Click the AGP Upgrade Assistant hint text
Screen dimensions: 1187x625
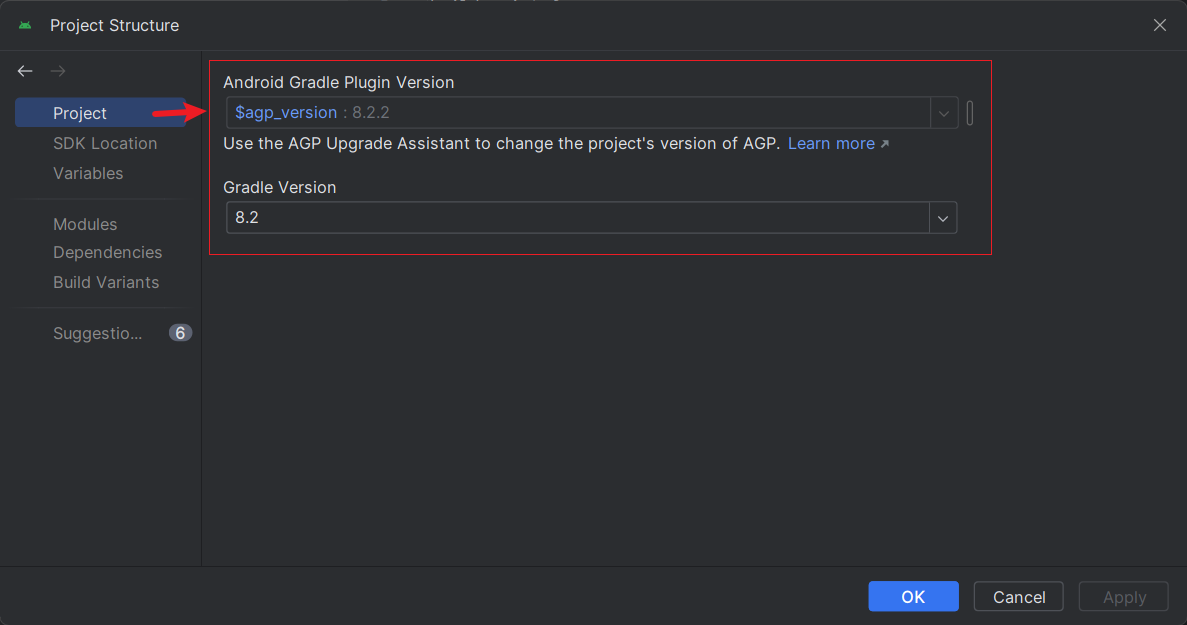click(x=501, y=143)
